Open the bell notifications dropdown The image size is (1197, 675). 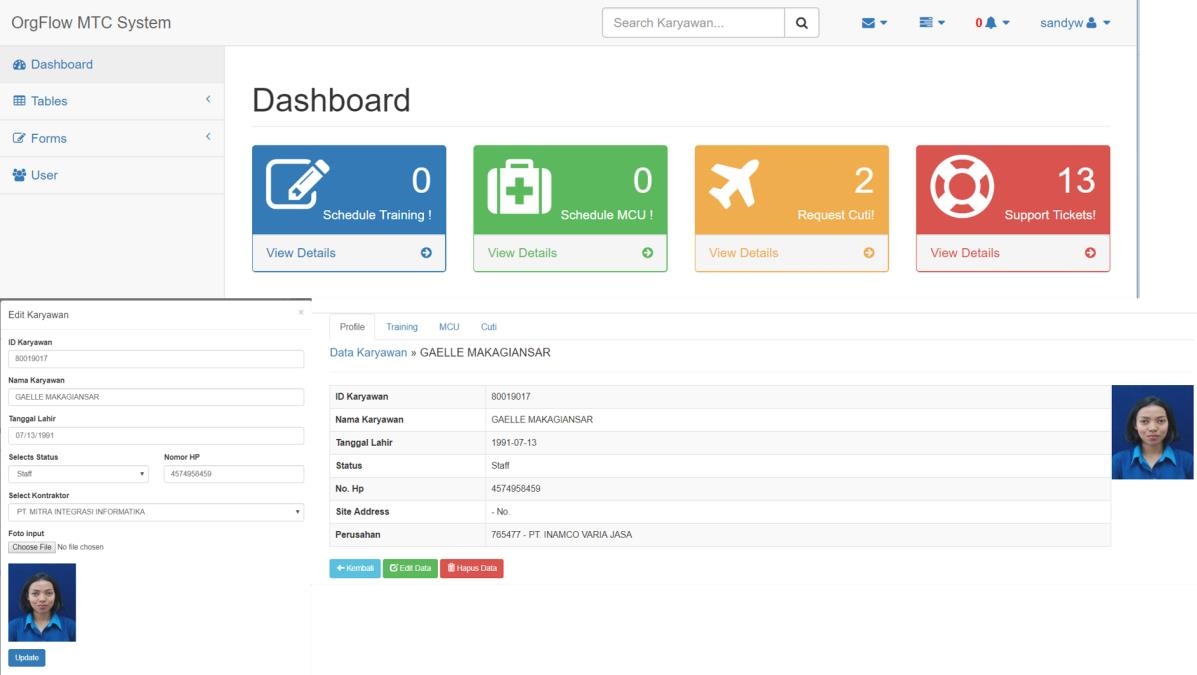coord(992,23)
